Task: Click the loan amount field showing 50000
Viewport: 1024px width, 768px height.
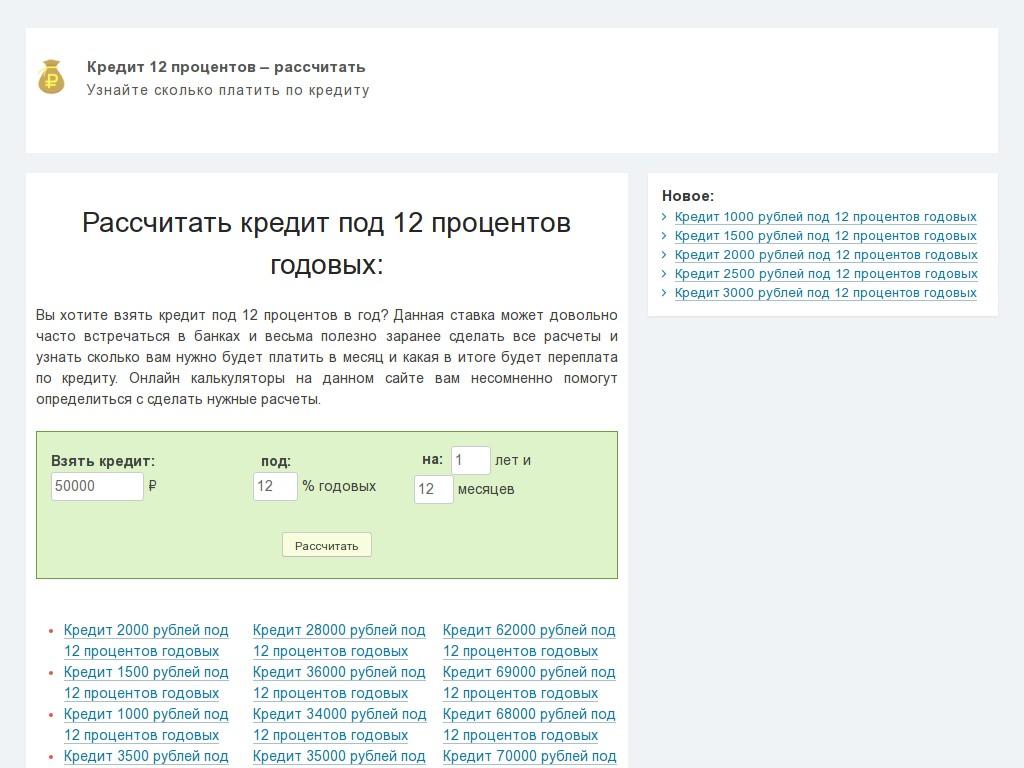Action: (x=97, y=487)
